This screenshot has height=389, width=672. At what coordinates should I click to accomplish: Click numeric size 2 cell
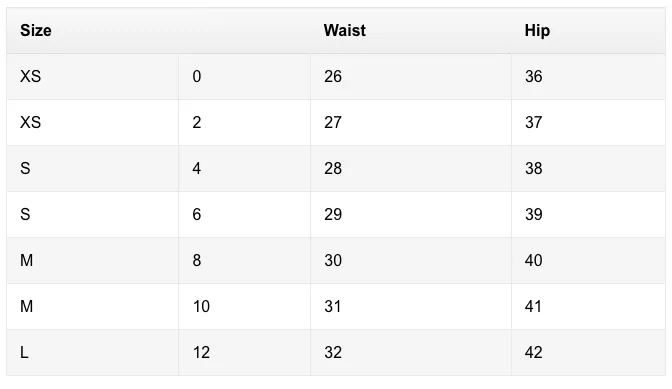click(x=244, y=123)
